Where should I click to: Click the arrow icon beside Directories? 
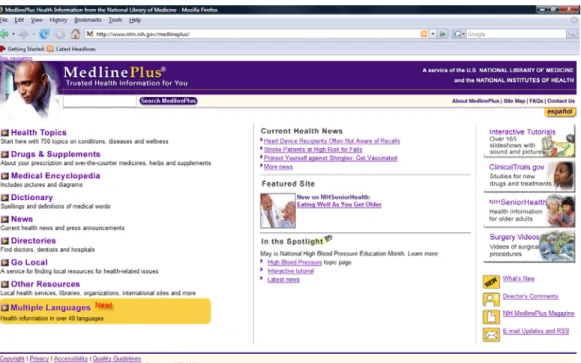5,241
